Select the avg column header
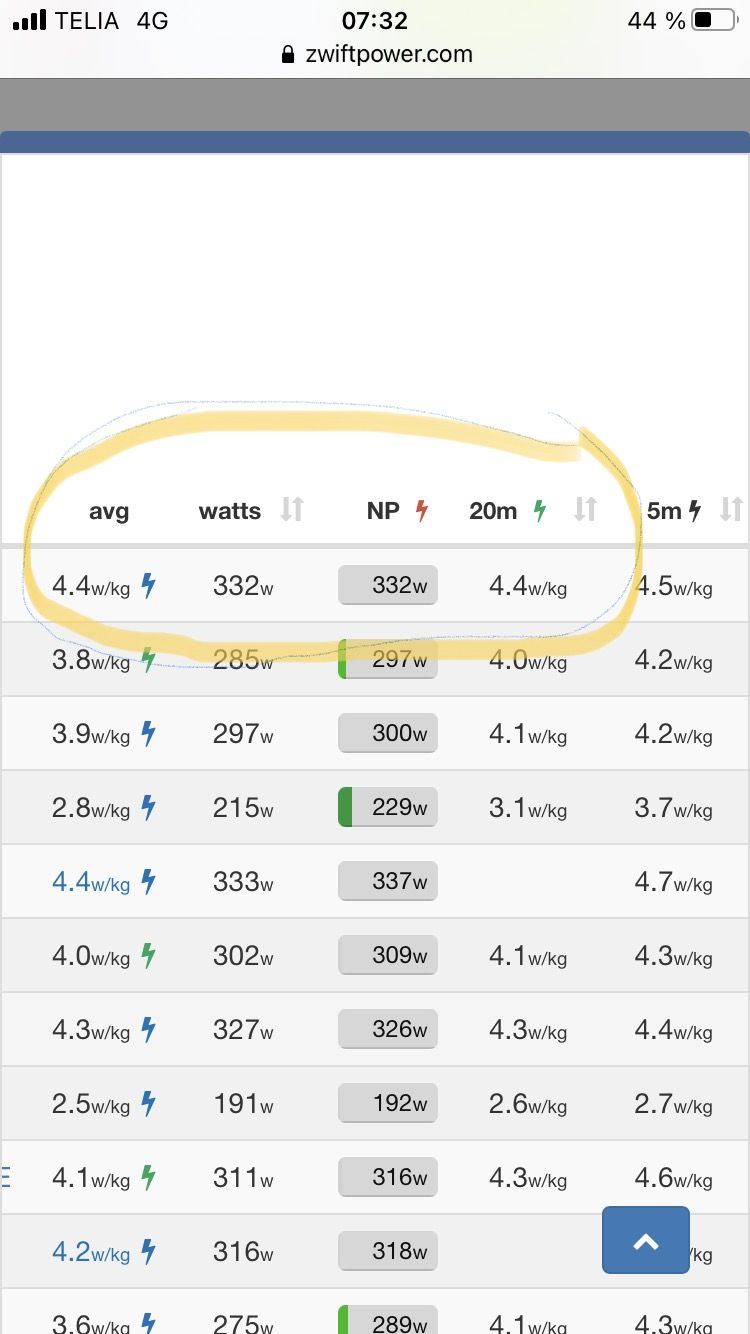 point(109,511)
